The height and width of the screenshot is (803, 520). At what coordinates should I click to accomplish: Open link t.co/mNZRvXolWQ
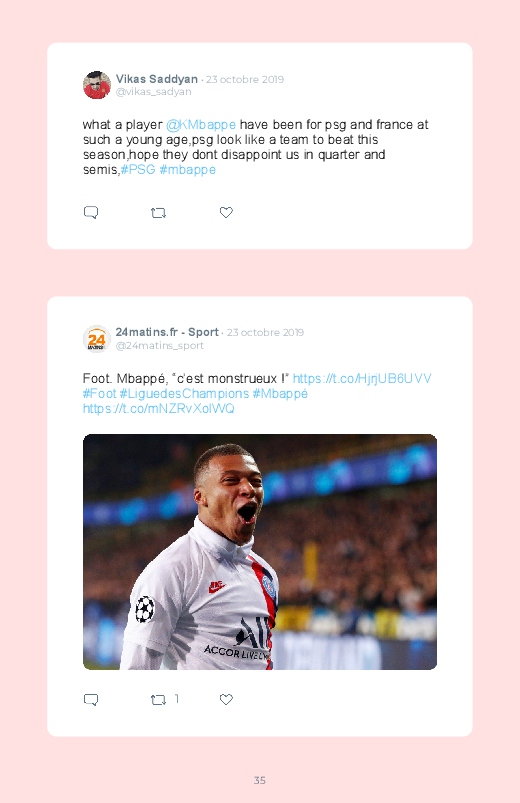point(159,408)
